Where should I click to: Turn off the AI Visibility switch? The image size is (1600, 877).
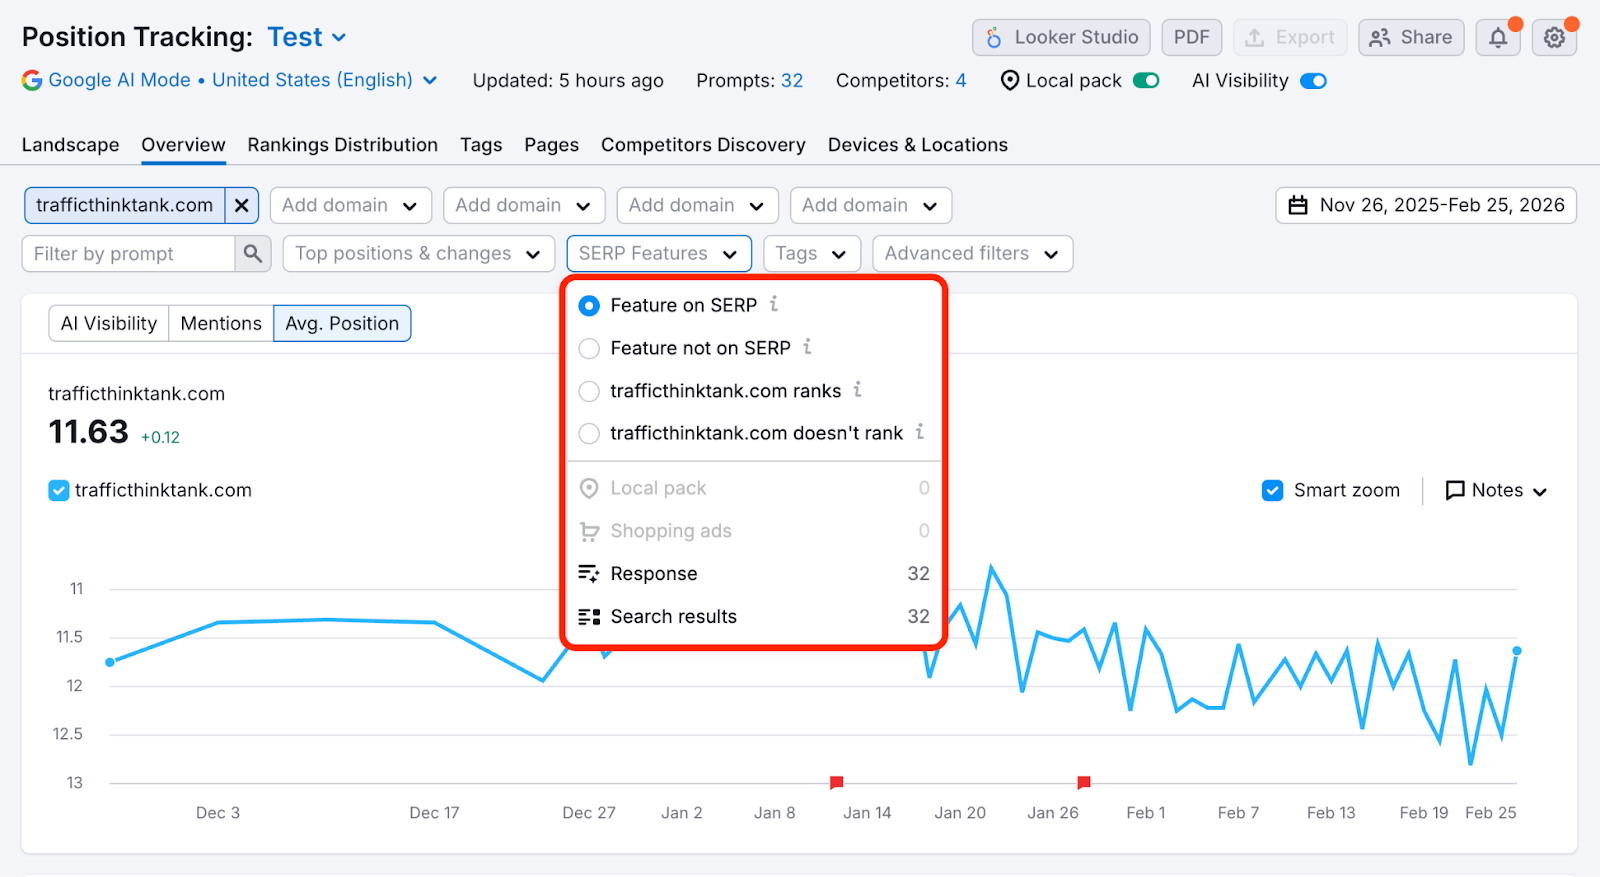1313,81
